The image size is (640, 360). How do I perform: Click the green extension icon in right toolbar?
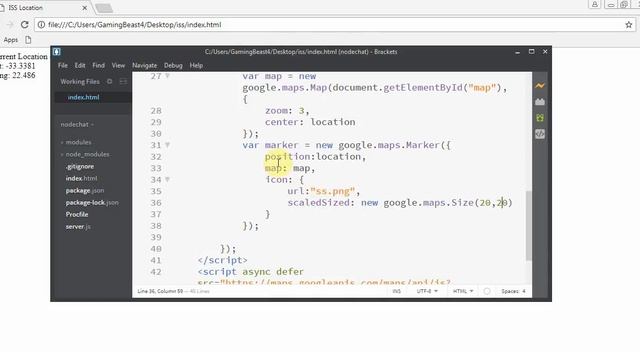click(x=540, y=118)
